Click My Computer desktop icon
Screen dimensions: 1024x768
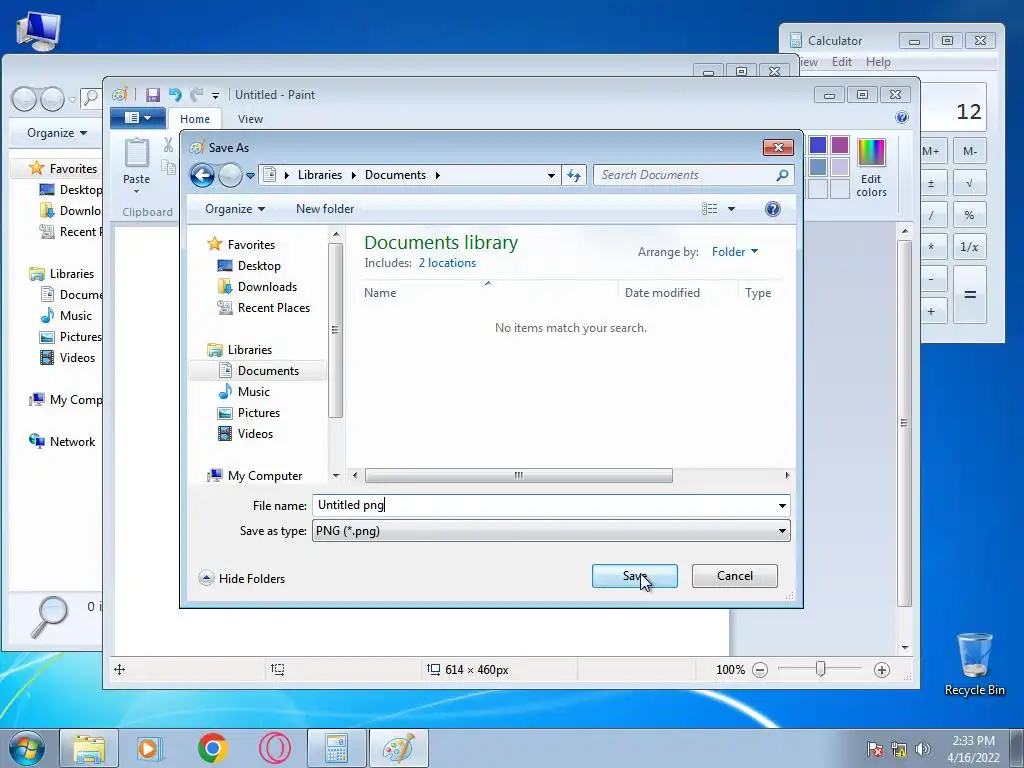click(39, 31)
